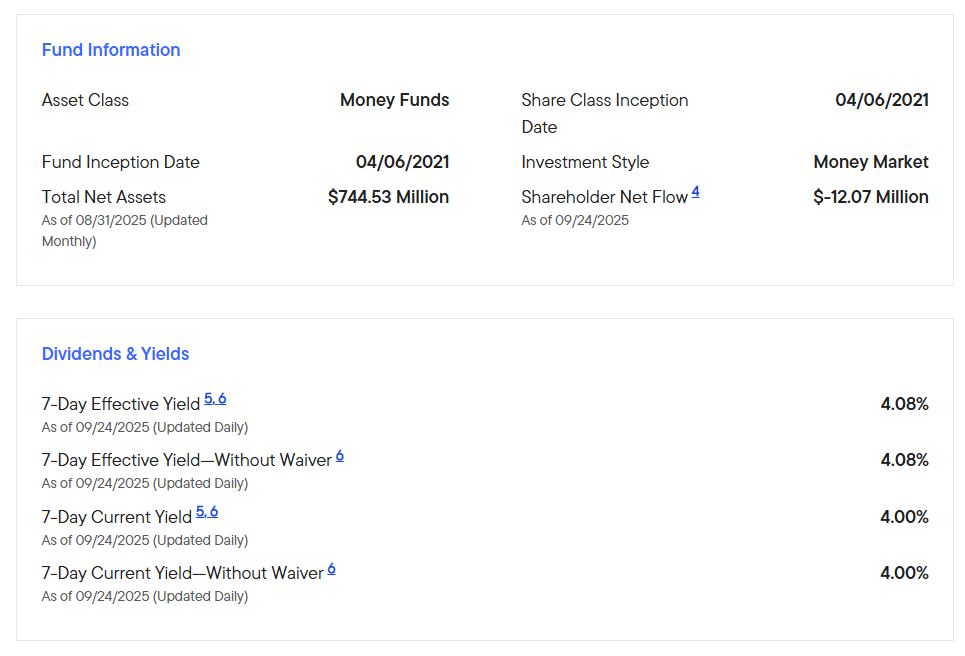
Task: Click the Fund Inception Date value
Action: [402, 162]
